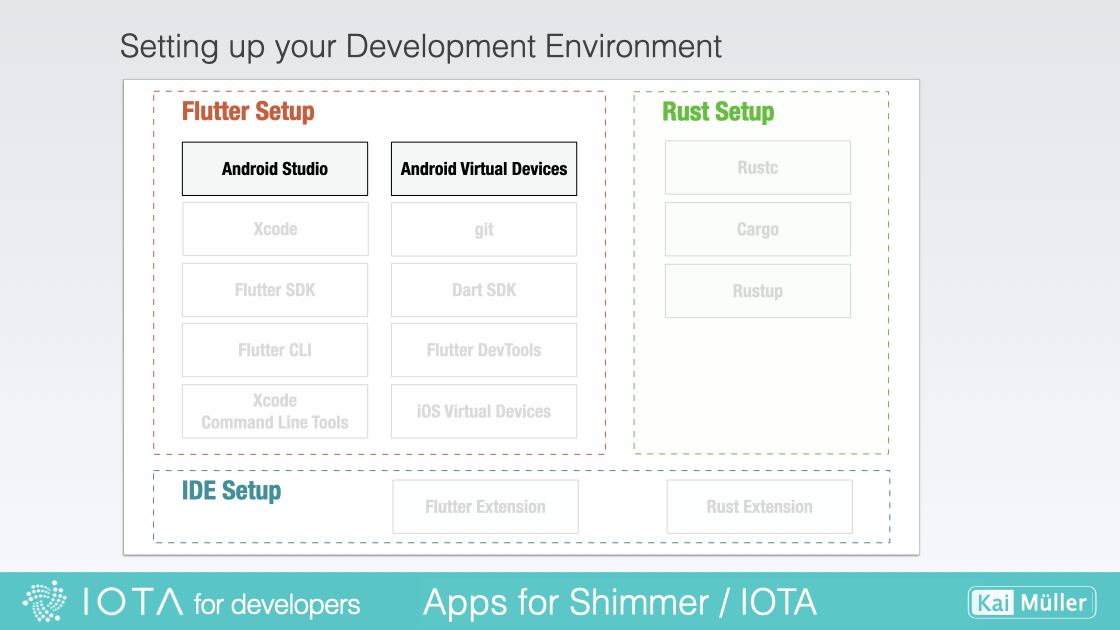Click the IOTA wordmark in footer
Viewport: 1120px width, 630px height.
[x=133, y=602]
